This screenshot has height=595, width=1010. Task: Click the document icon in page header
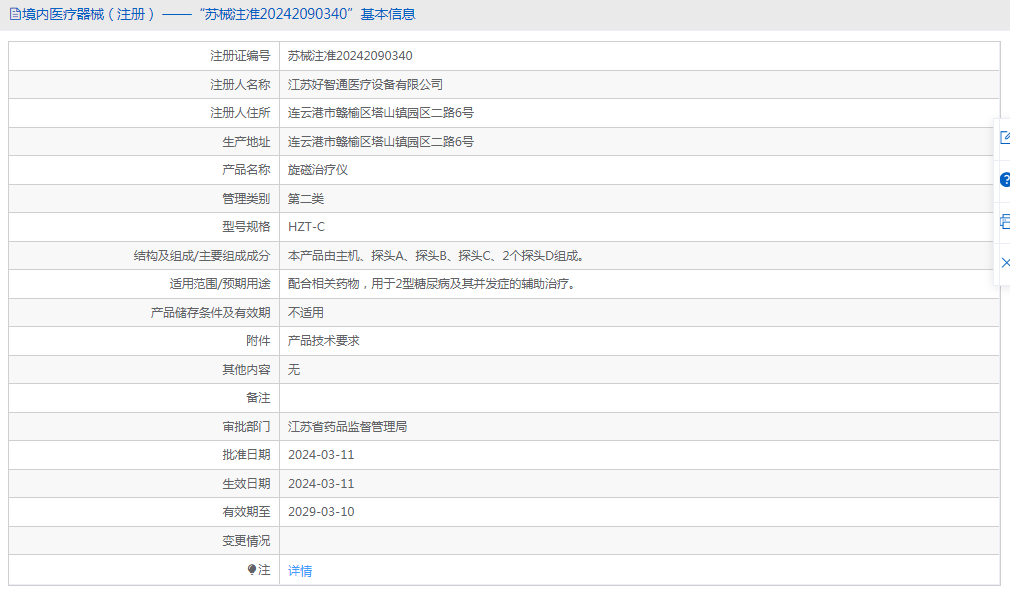coord(15,14)
